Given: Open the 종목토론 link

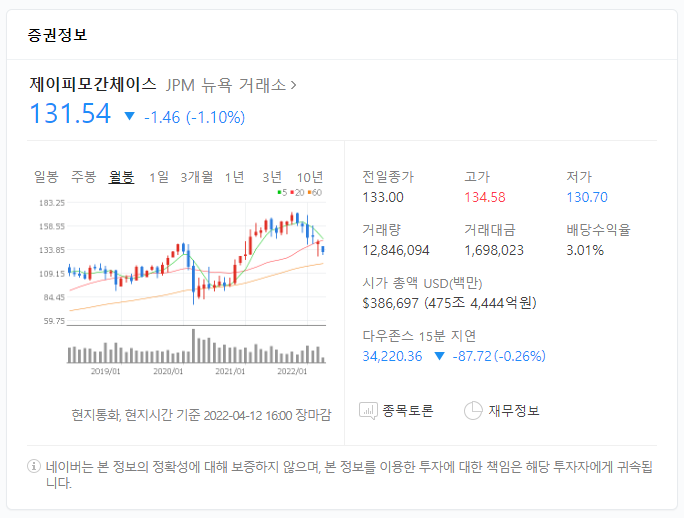Looking at the screenshot, I should (407, 411).
